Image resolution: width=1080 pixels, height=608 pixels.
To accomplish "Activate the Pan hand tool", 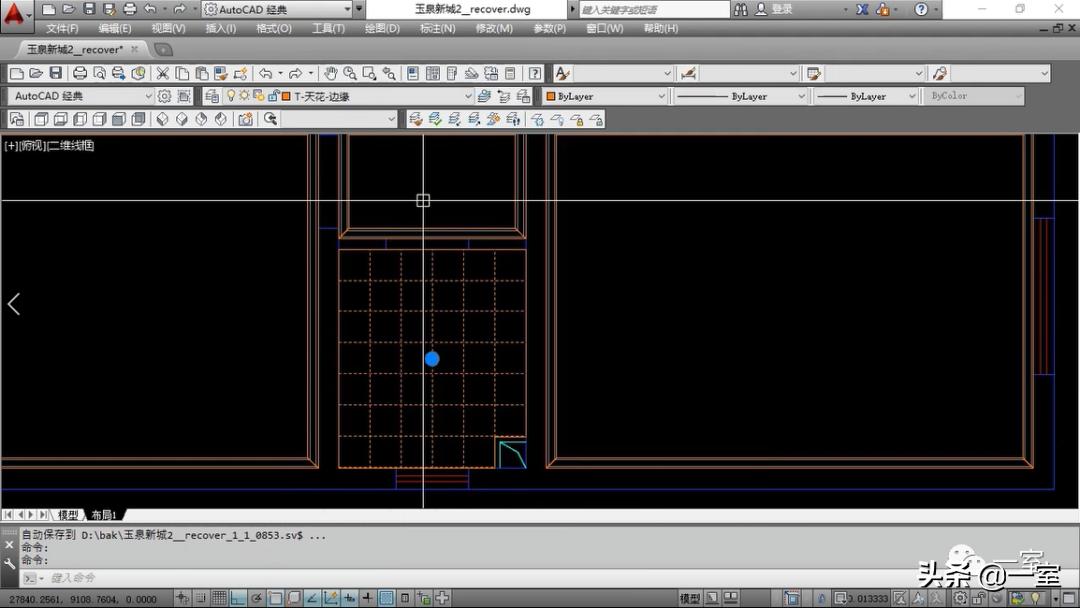I will (331, 73).
